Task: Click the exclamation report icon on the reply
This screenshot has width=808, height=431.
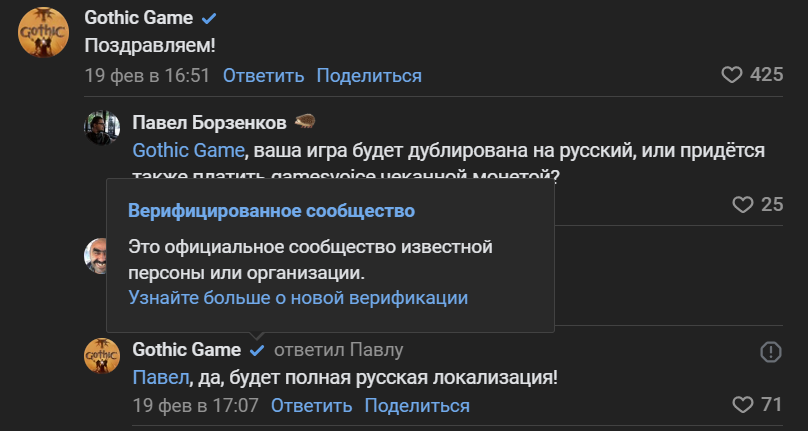Action: pyautogui.click(x=770, y=352)
